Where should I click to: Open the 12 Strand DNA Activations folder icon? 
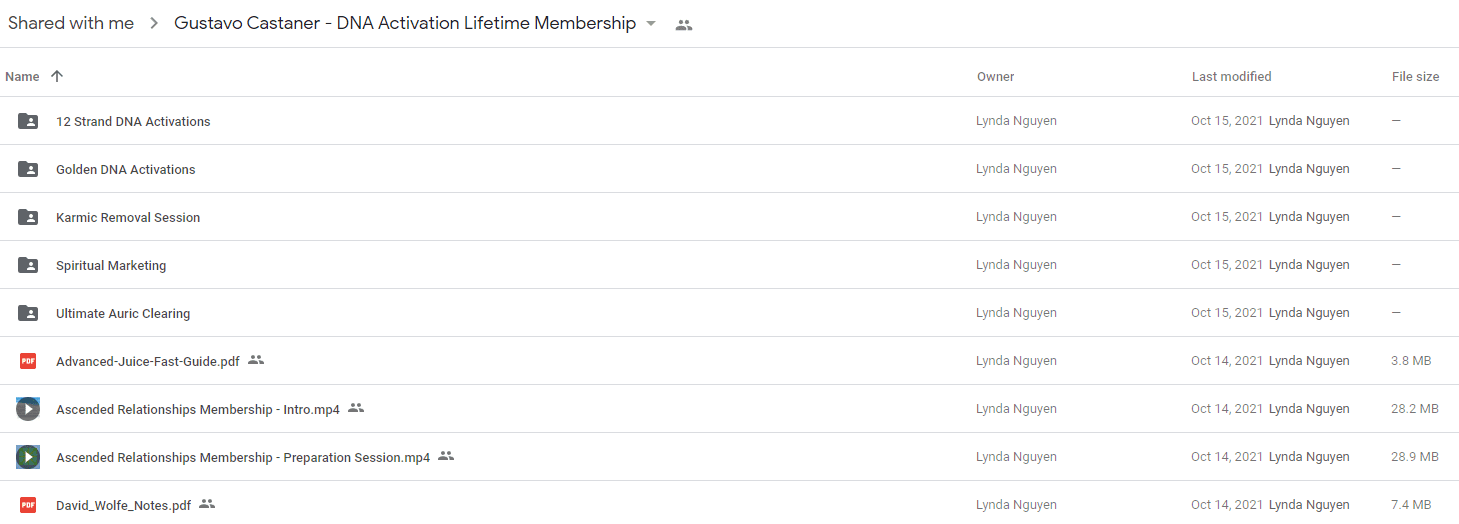28,121
